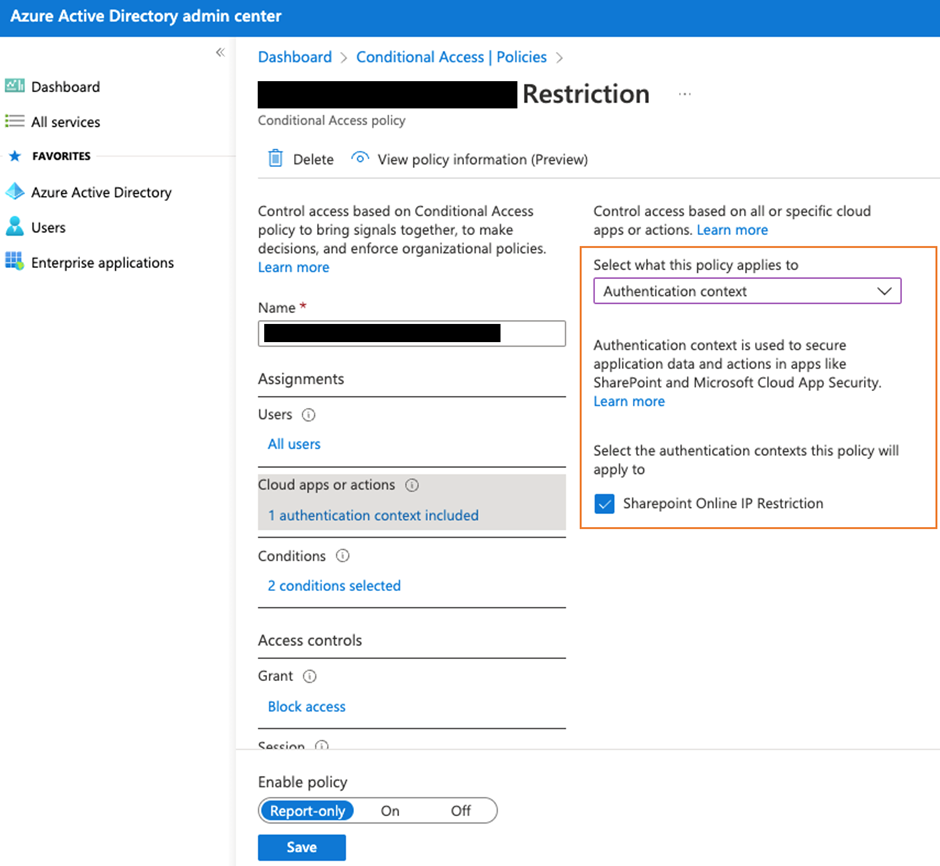Collapse the left sidebar with double-chevron icon
Screen dimensions: 940x866
point(221,53)
